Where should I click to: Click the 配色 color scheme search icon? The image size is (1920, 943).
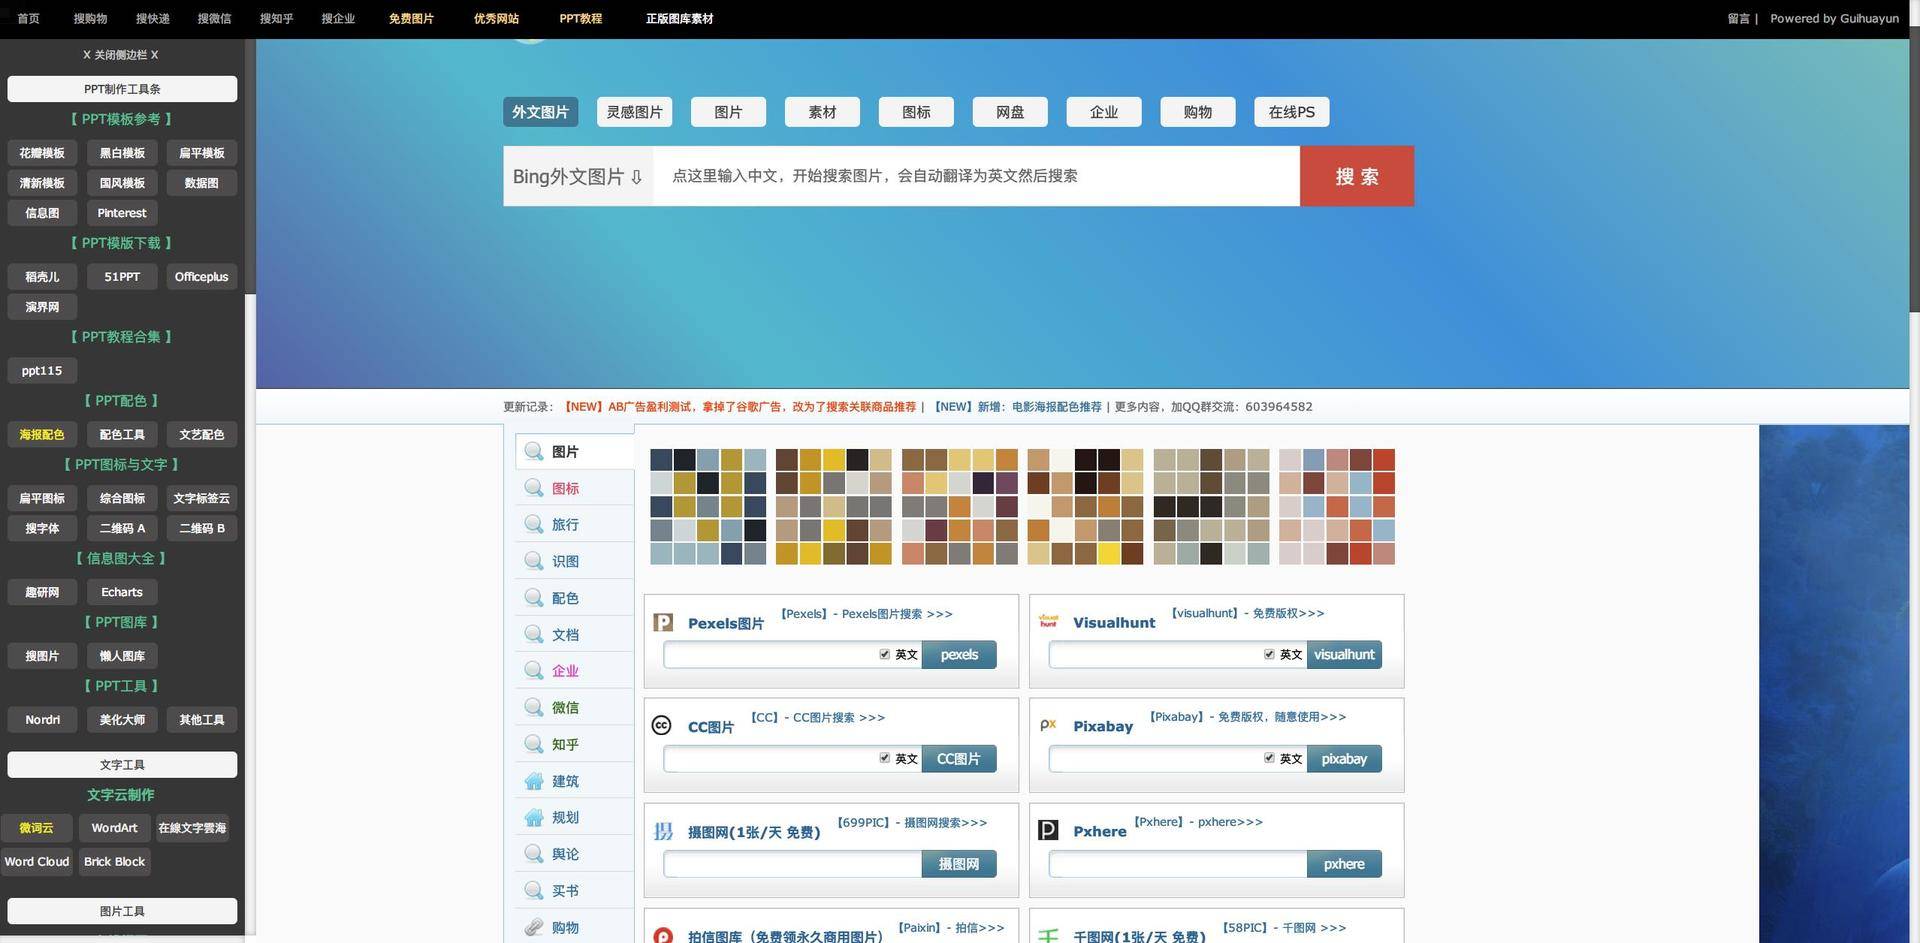533,598
